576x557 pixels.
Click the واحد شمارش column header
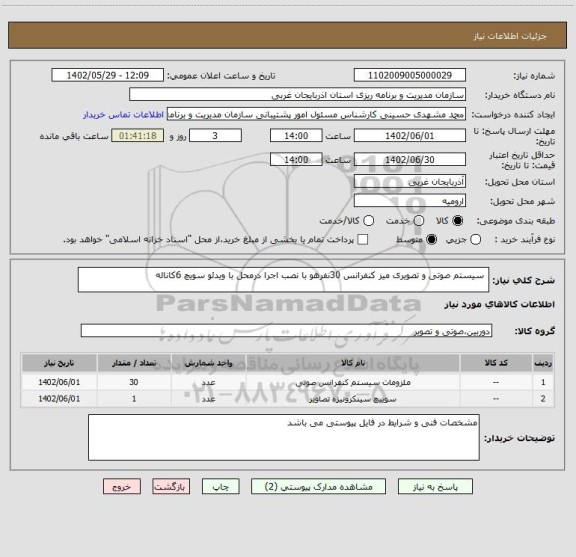pos(208,363)
